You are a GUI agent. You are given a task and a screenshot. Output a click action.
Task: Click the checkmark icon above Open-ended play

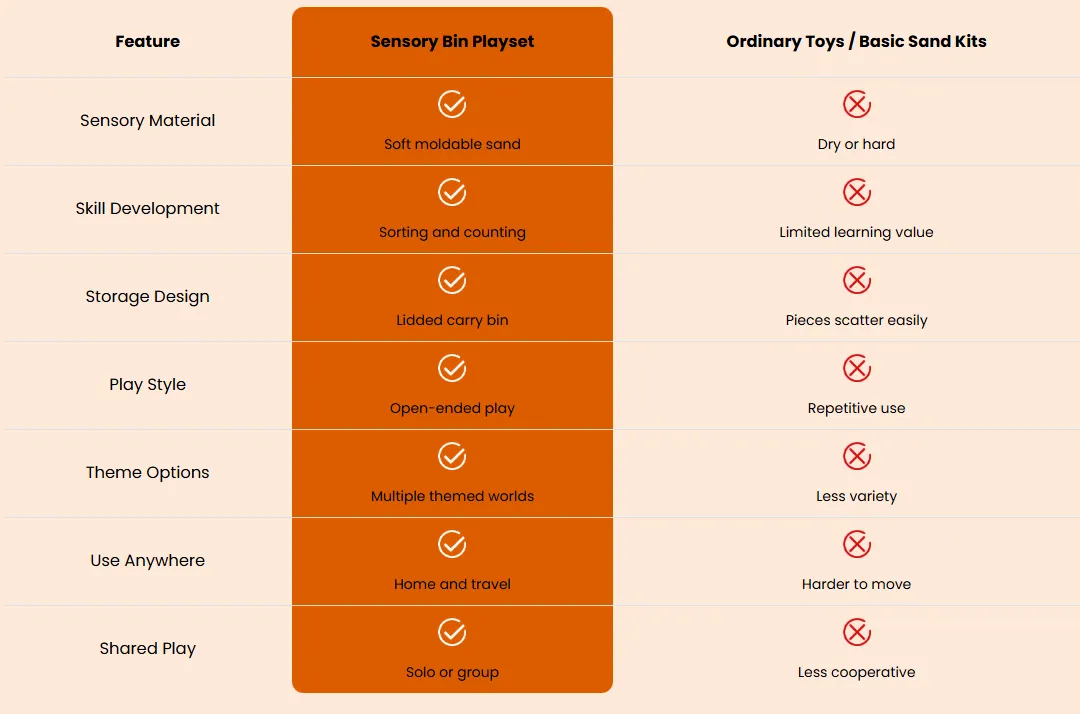pyautogui.click(x=452, y=368)
